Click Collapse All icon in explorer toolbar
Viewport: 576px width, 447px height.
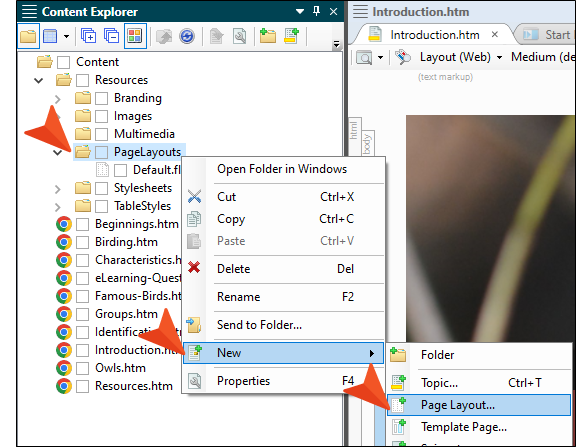(x=111, y=36)
